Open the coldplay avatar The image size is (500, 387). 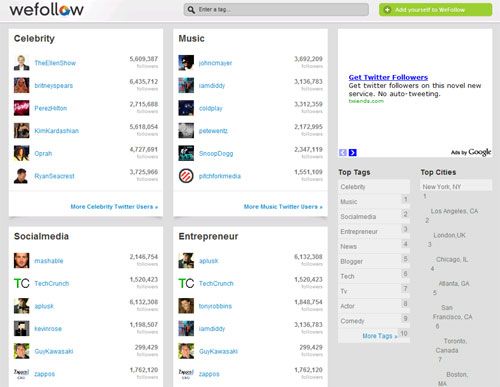(186, 108)
